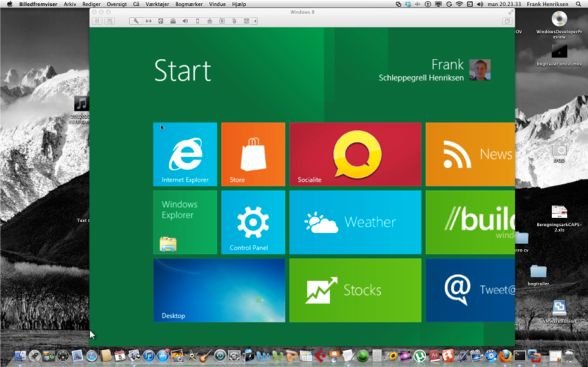The width and height of the screenshot is (588, 367).
Task: Click the printer icon in VM toolbar
Action: click(x=173, y=21)
